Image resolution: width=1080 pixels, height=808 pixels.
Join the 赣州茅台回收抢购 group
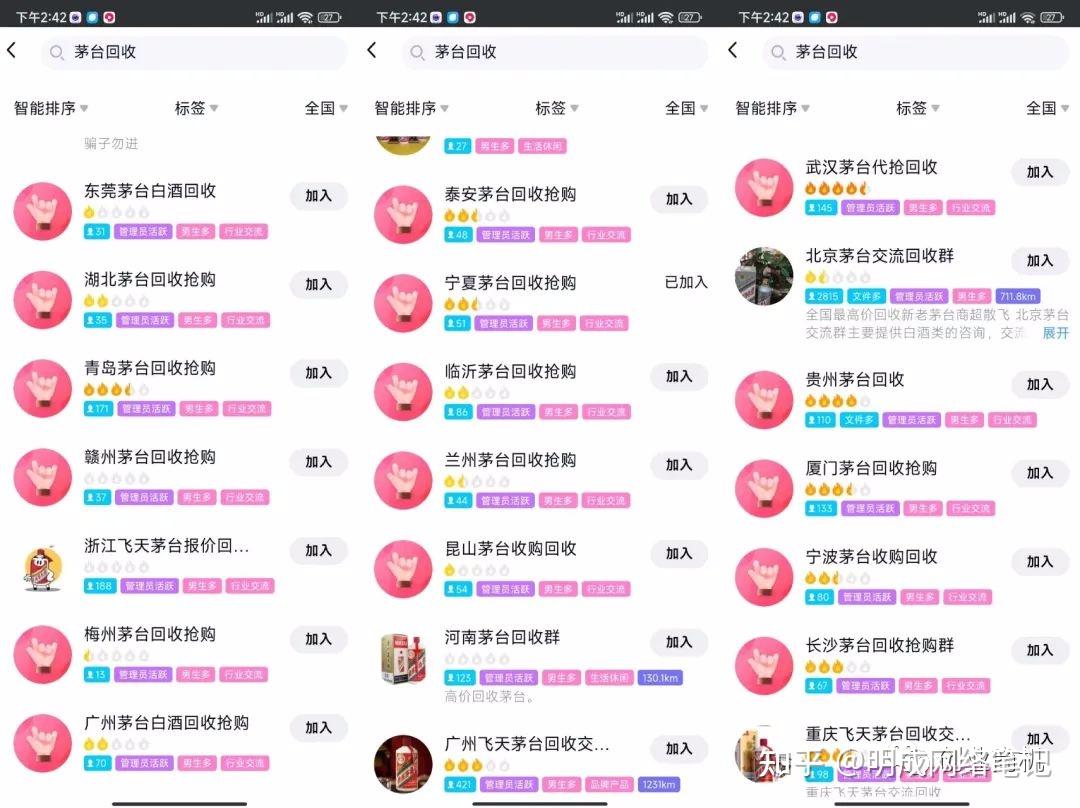click(x=318, y=462)
